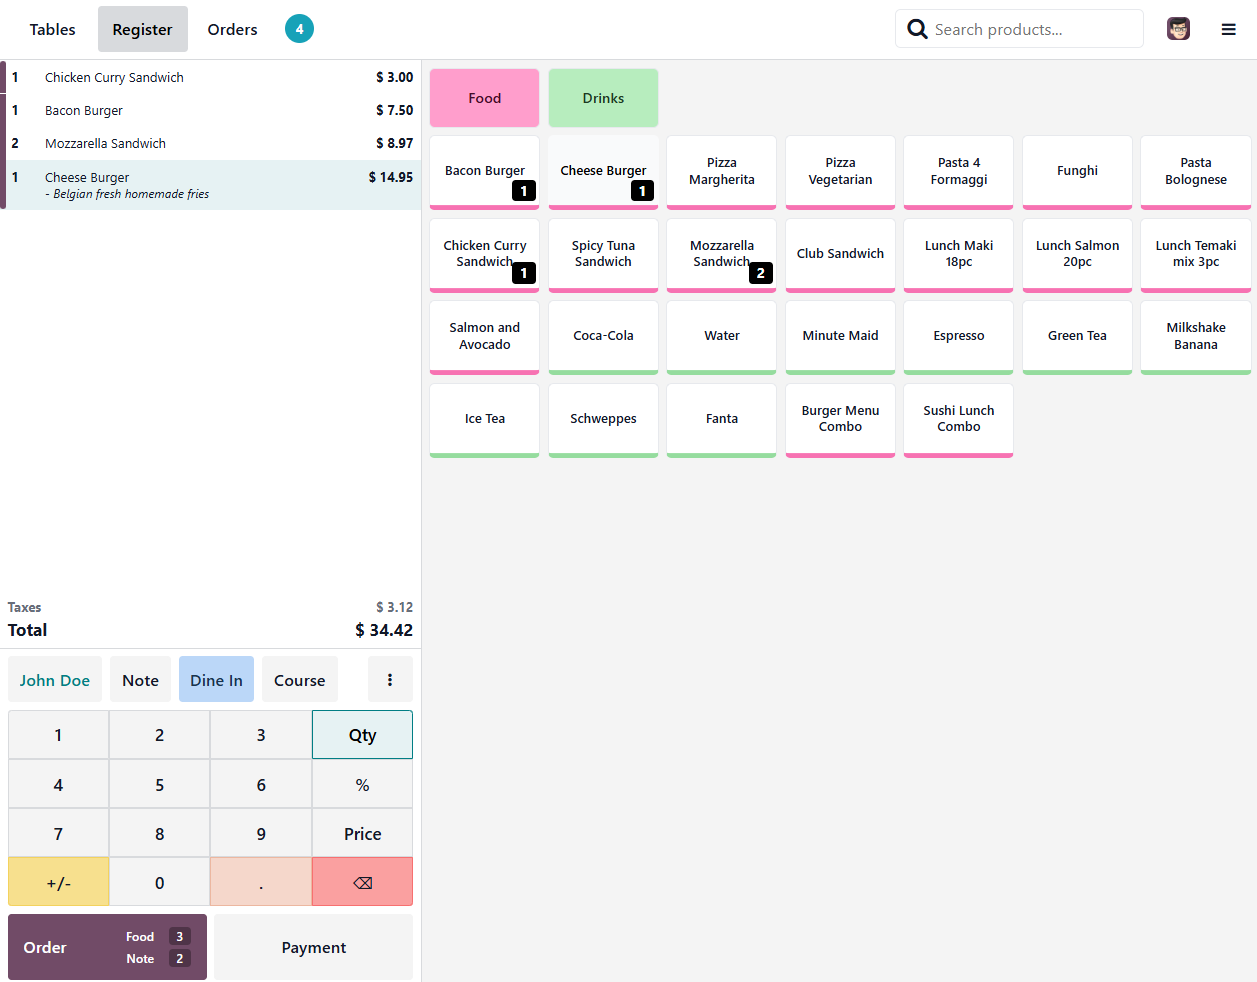The width and height of the screenshot is (1257, 982).
Task: Open the Course selector
Action: point(299,680)
